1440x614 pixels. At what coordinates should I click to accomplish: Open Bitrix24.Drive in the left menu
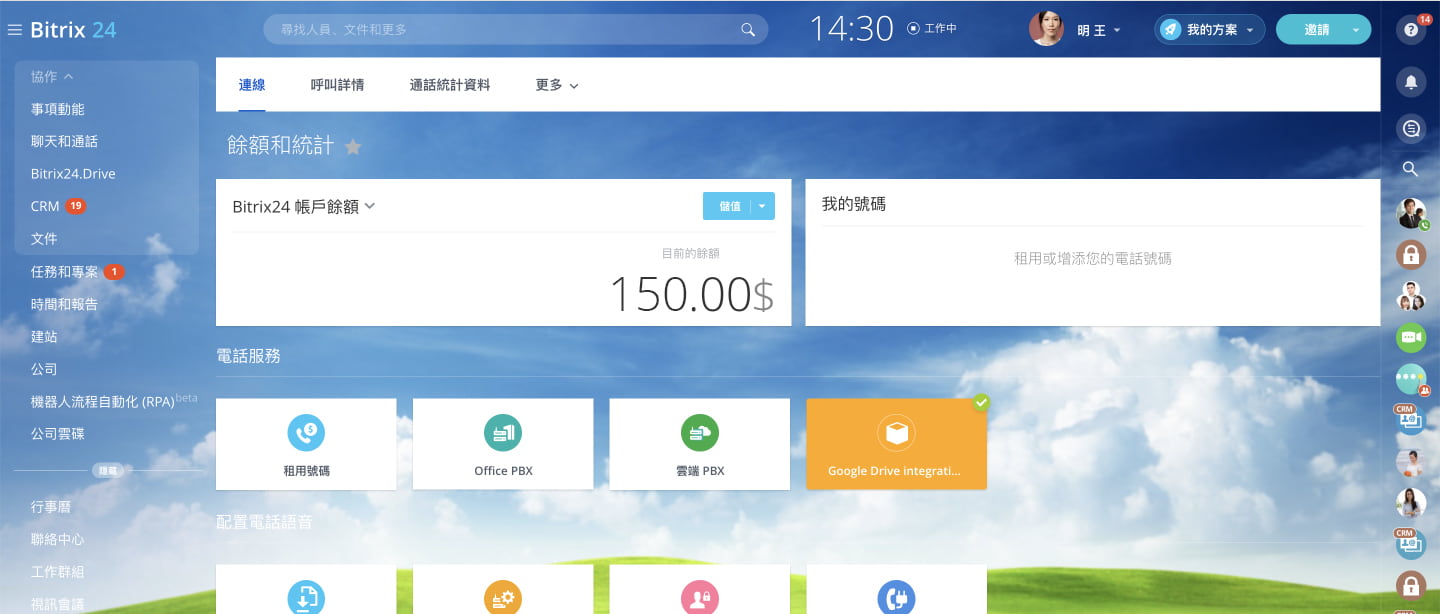[x=73, y=174]
